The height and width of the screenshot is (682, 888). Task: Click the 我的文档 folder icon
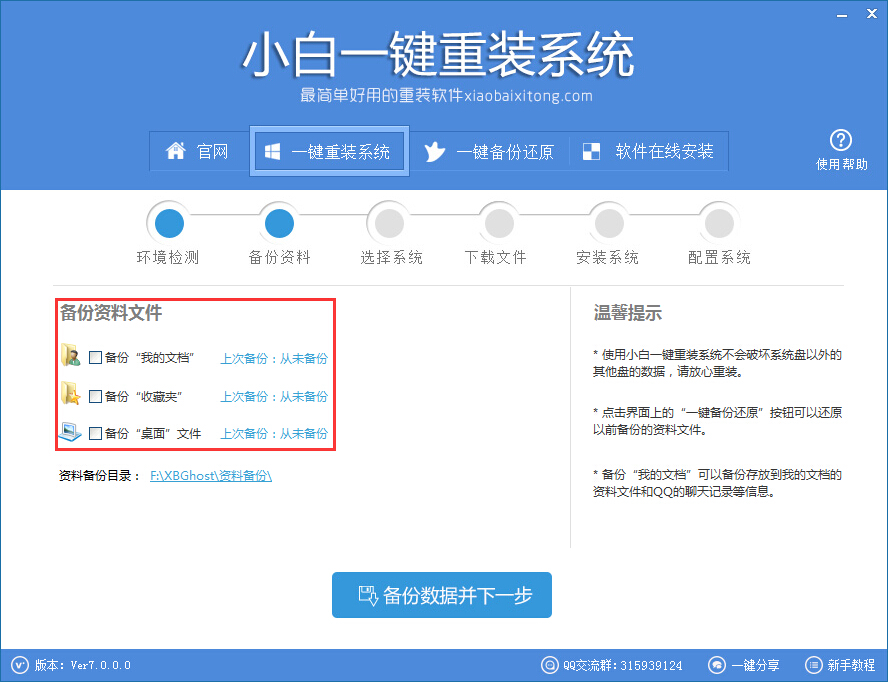(x=70, y=356)
